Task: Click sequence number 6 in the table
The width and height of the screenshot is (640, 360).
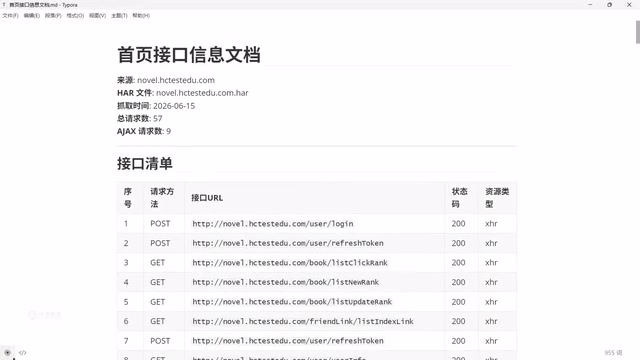Action: [x=126, y=322]
